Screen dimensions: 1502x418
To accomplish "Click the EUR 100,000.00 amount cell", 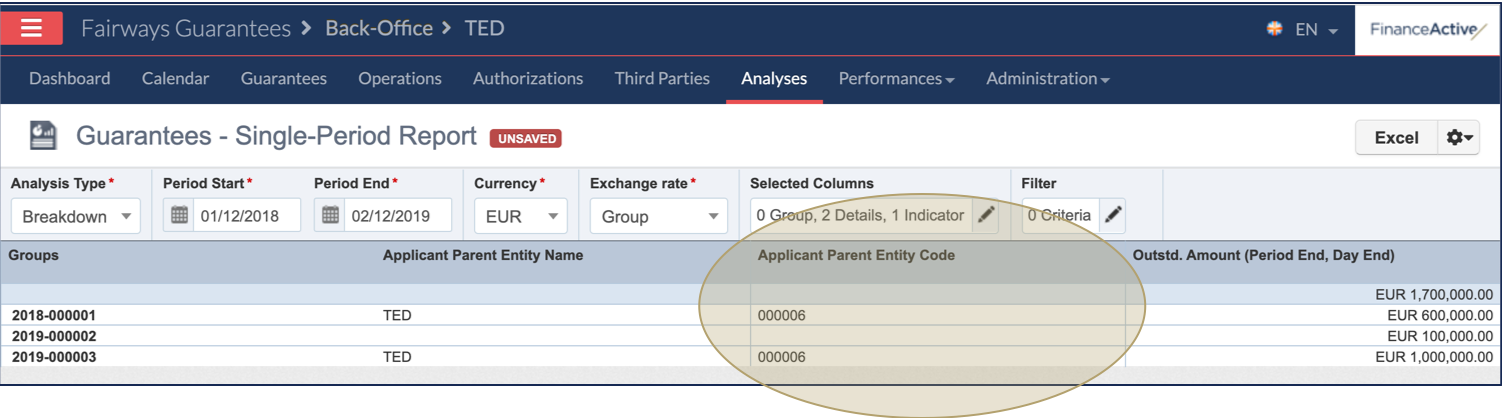I will (x=1441, y=336).
